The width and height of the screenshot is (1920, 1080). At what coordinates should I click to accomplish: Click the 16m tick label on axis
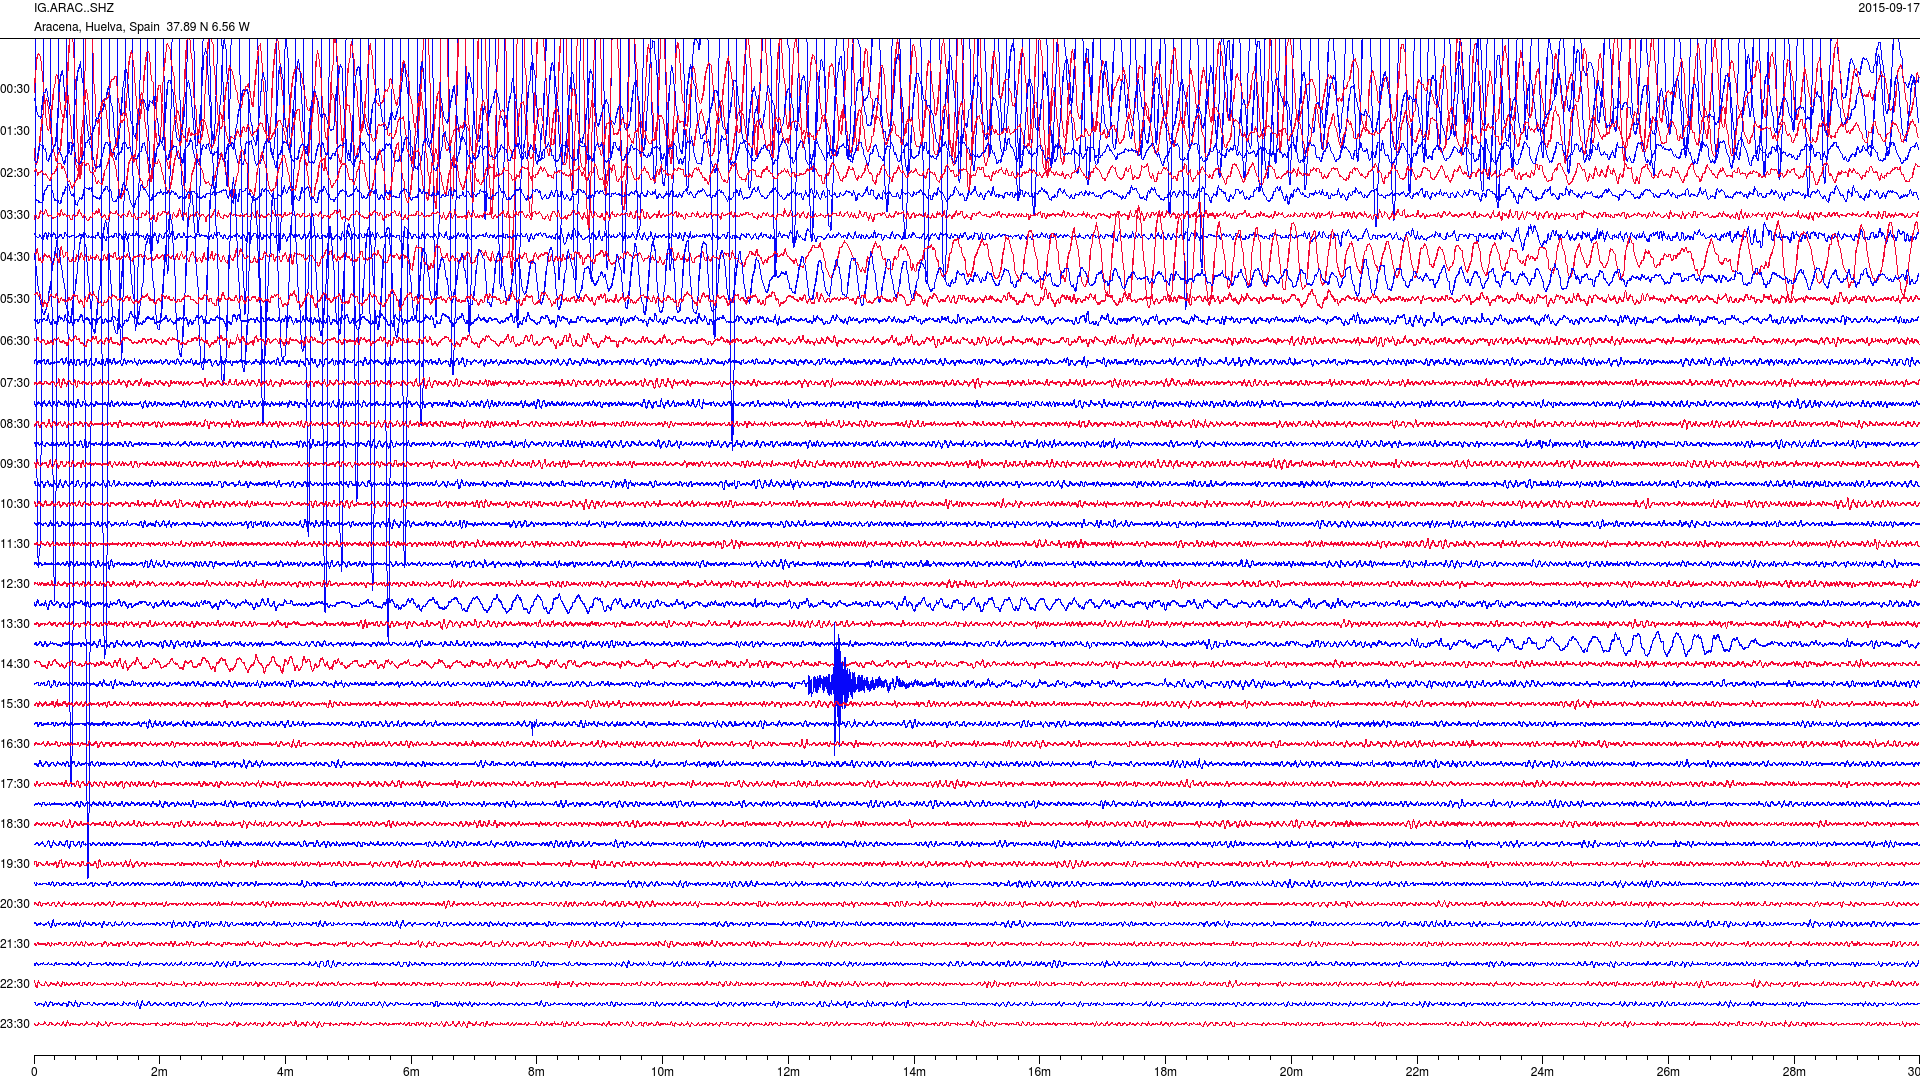click(x=1039, y=1072)
